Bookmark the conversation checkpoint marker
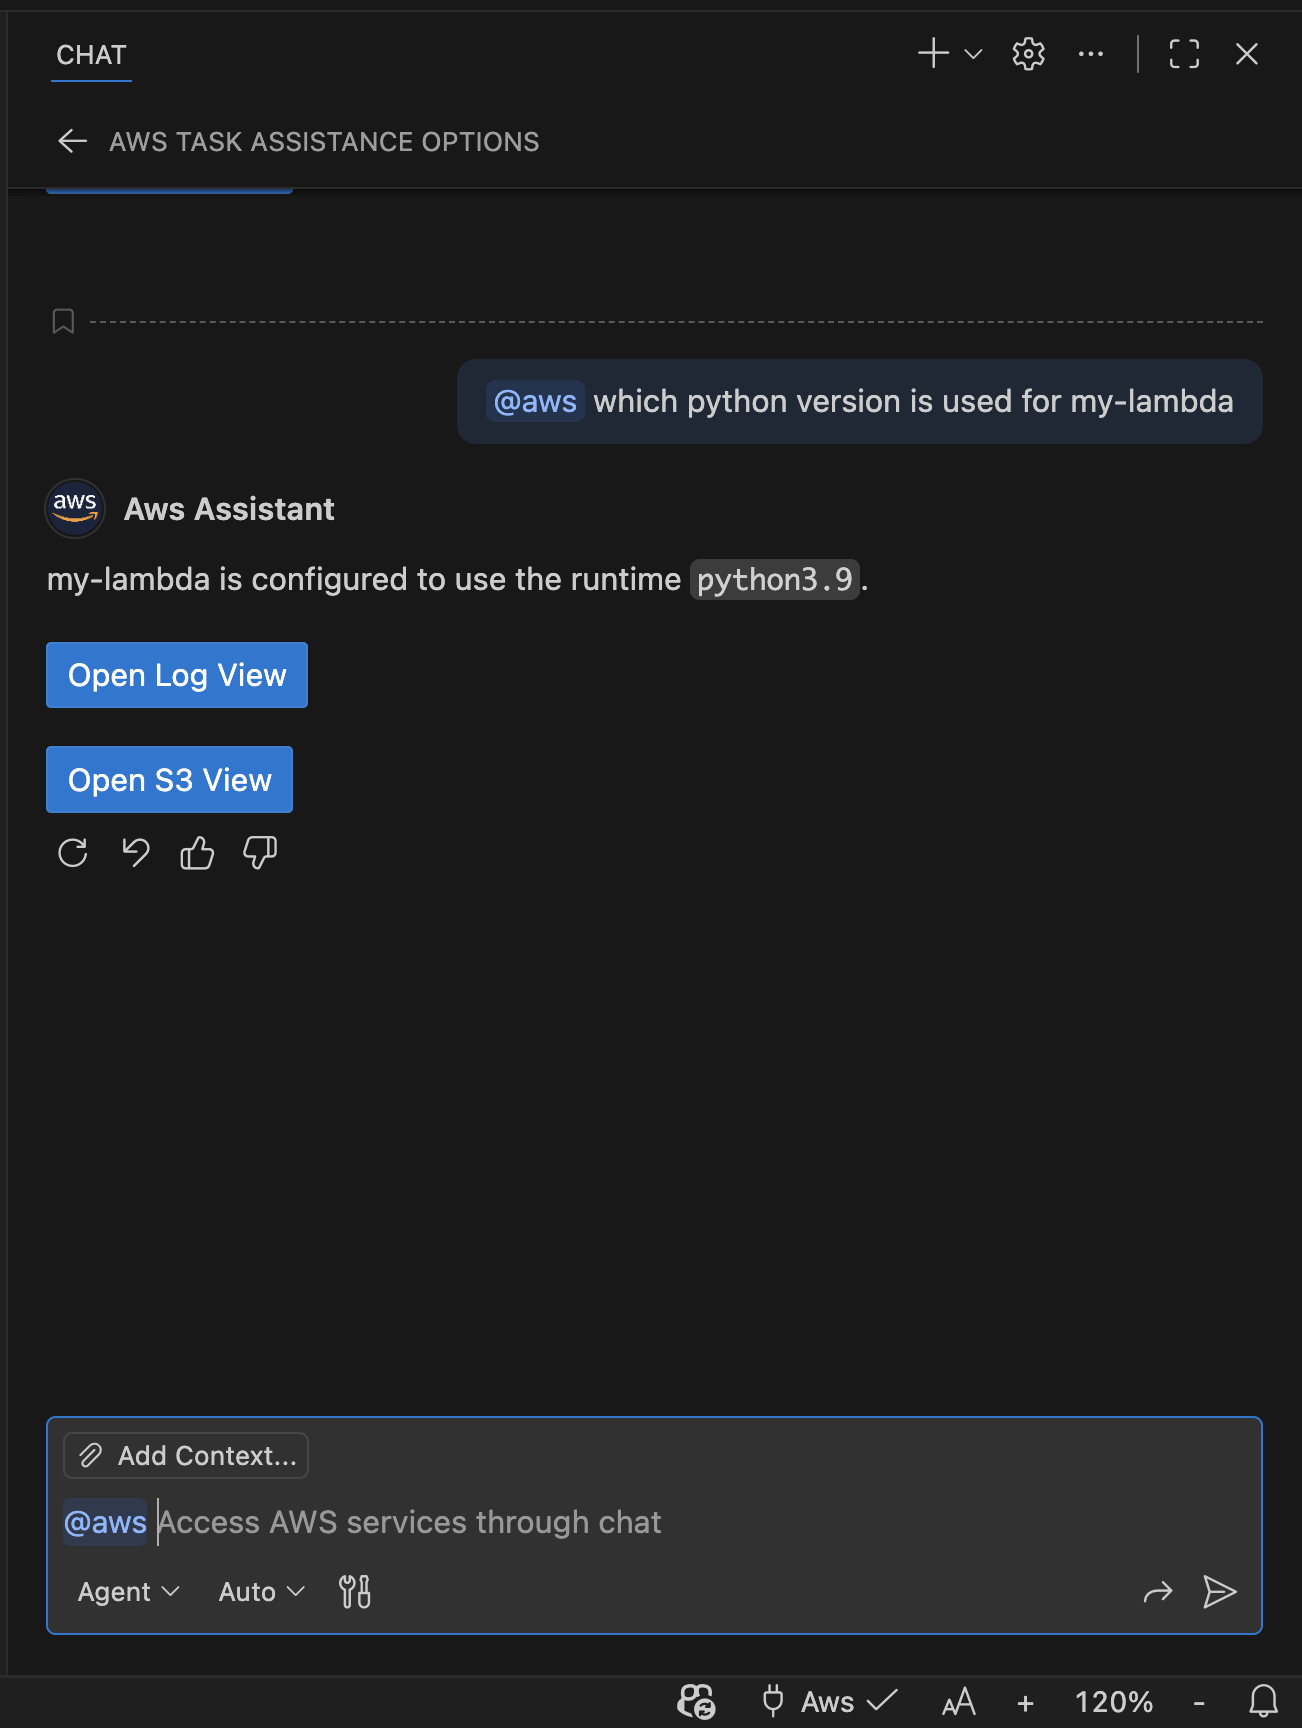This screenshot has width=1302, height=1728. point(62,321)
